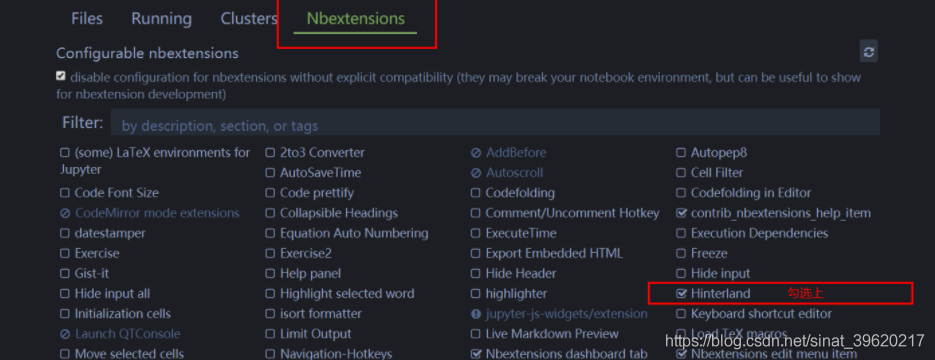Select the Code prettify extension entry
This screenshot has width=935, height=360.
317,193
